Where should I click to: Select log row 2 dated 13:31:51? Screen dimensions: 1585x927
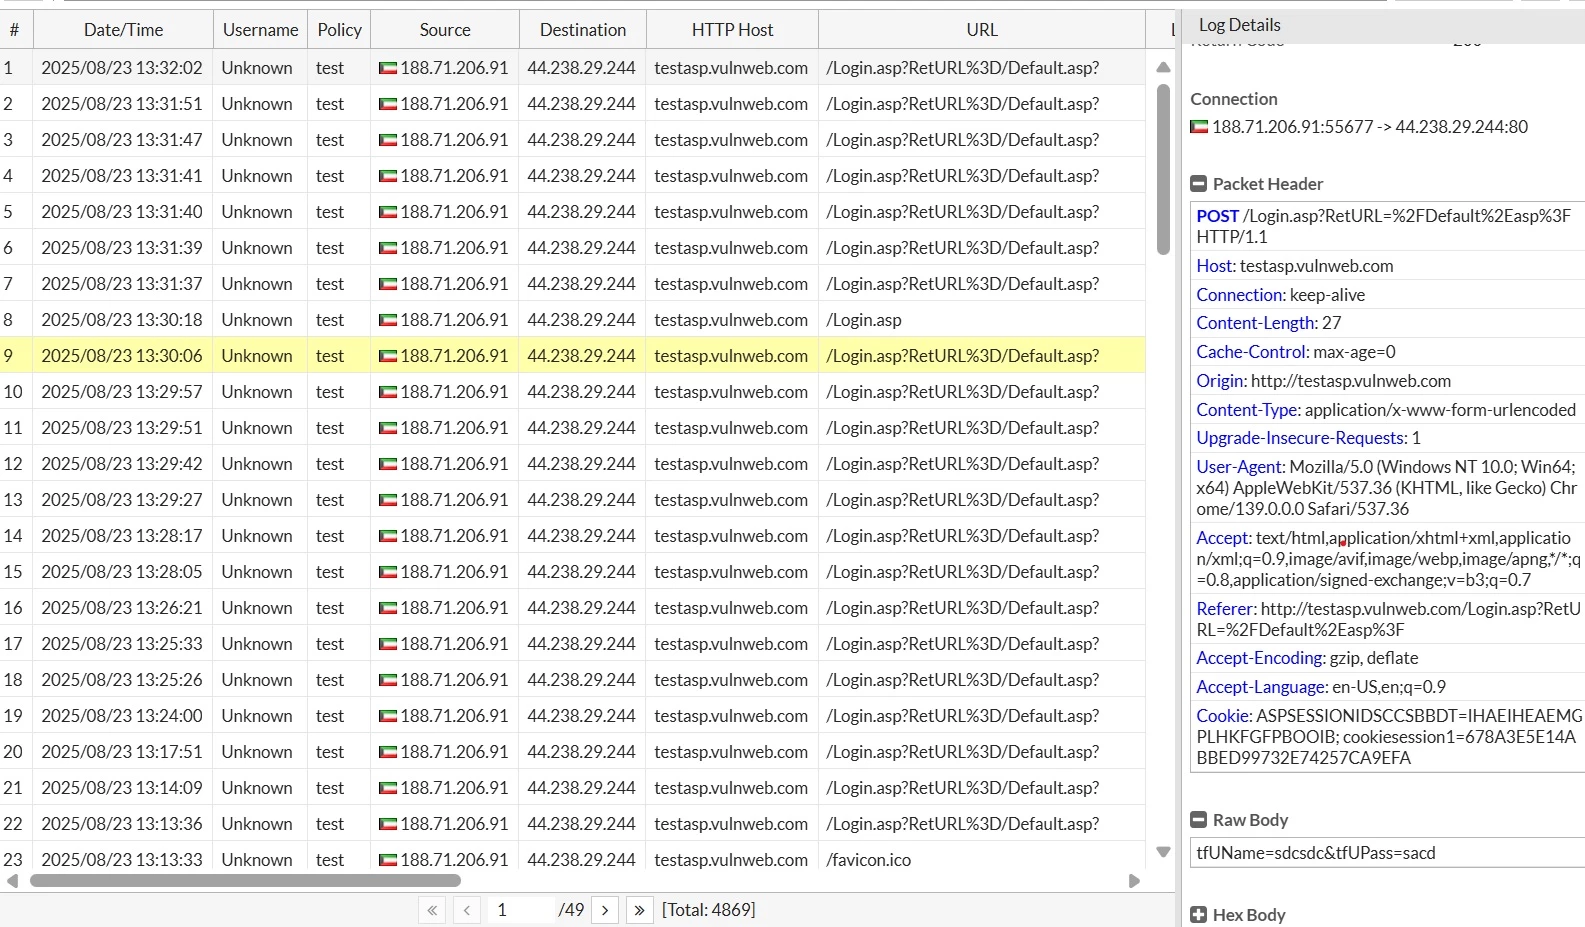point(572,104)
